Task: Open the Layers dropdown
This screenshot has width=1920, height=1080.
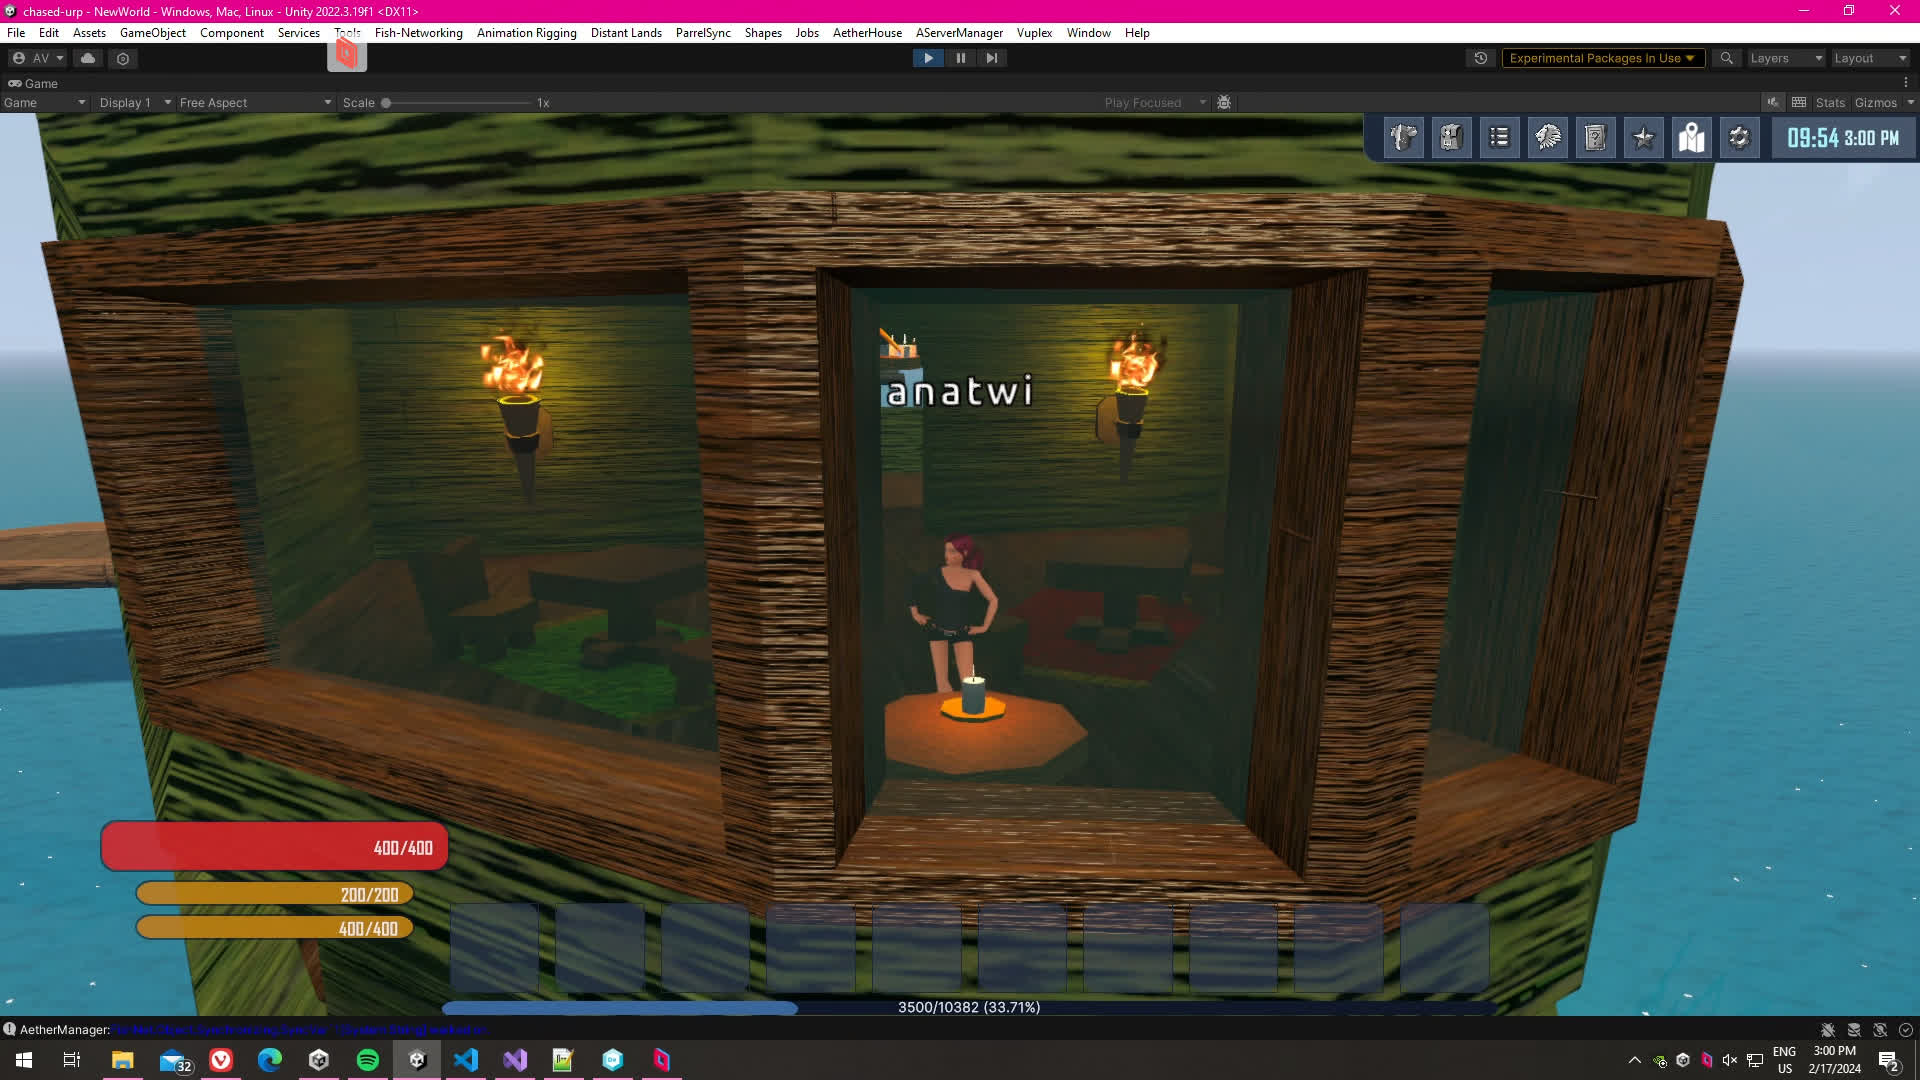Action: pyautogui.click(x=1785, y=58)
